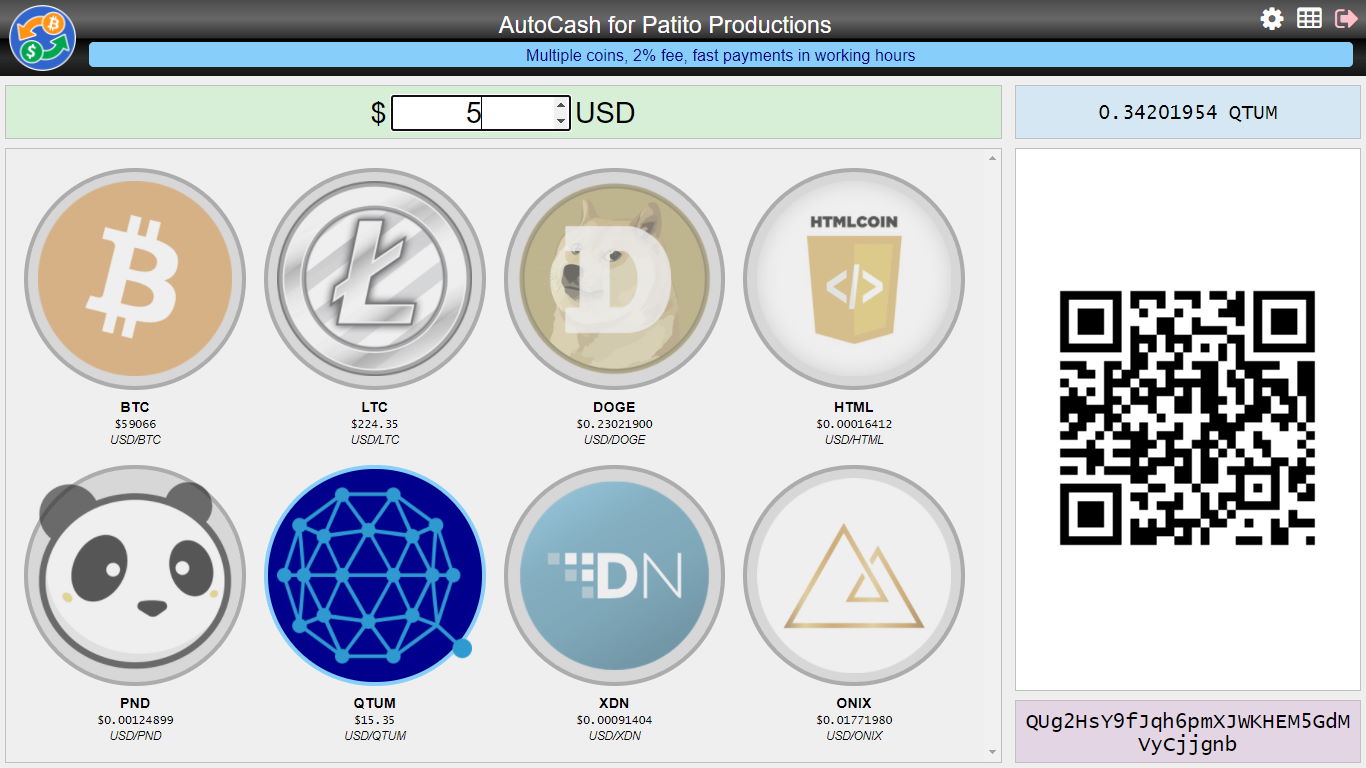This screenshot has height=768, width=1366.
Task: Click the $0.00016412 HTML price
Action: coord(854,424)
